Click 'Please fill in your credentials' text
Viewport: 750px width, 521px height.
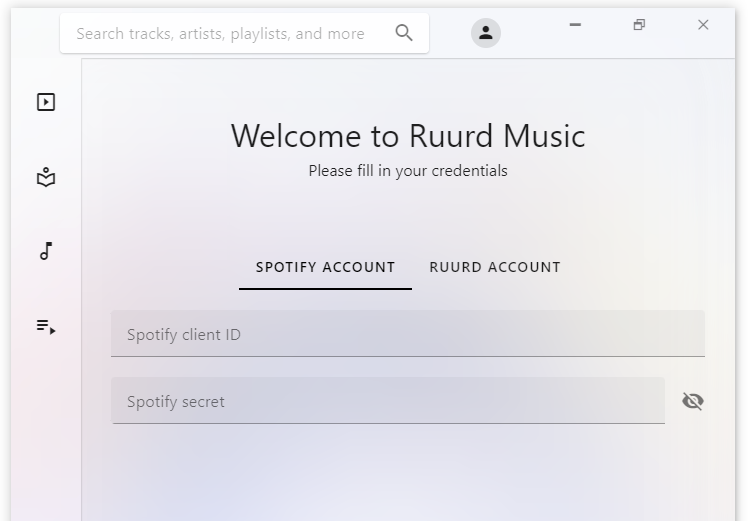[408, 171]
